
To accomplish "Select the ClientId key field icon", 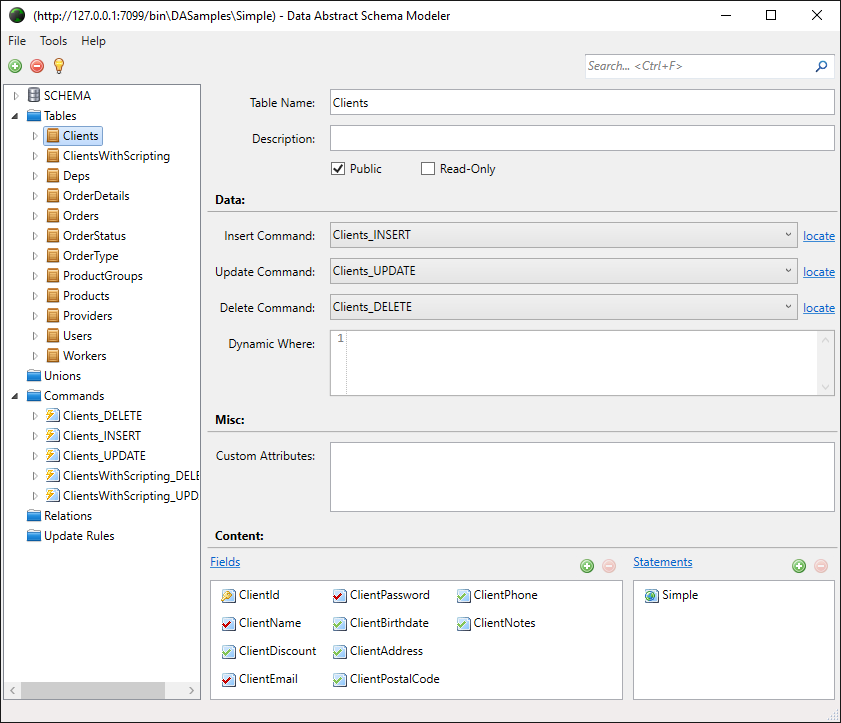I will tap(228, 595).
